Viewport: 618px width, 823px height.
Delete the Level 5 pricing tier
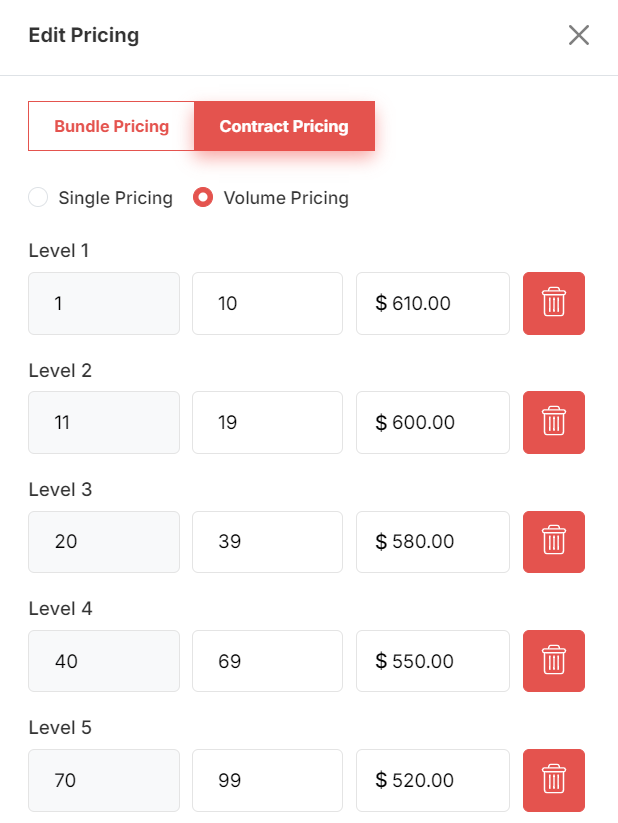click(x=553, y=780)
